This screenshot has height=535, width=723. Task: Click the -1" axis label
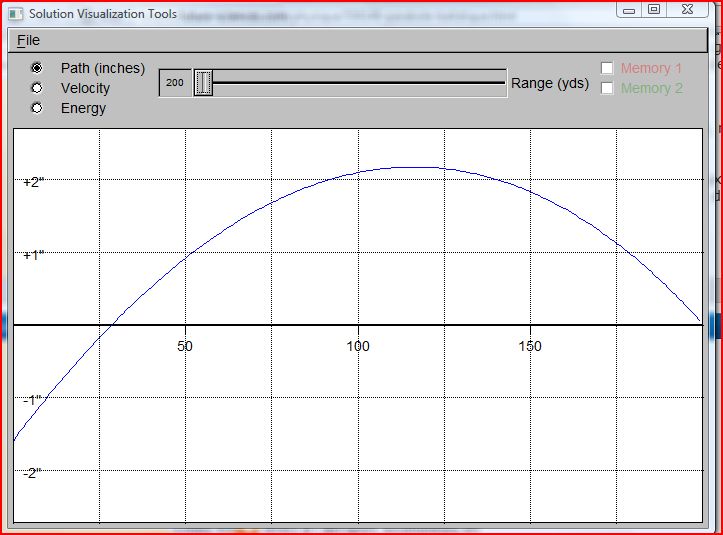[x=32, y=400]
